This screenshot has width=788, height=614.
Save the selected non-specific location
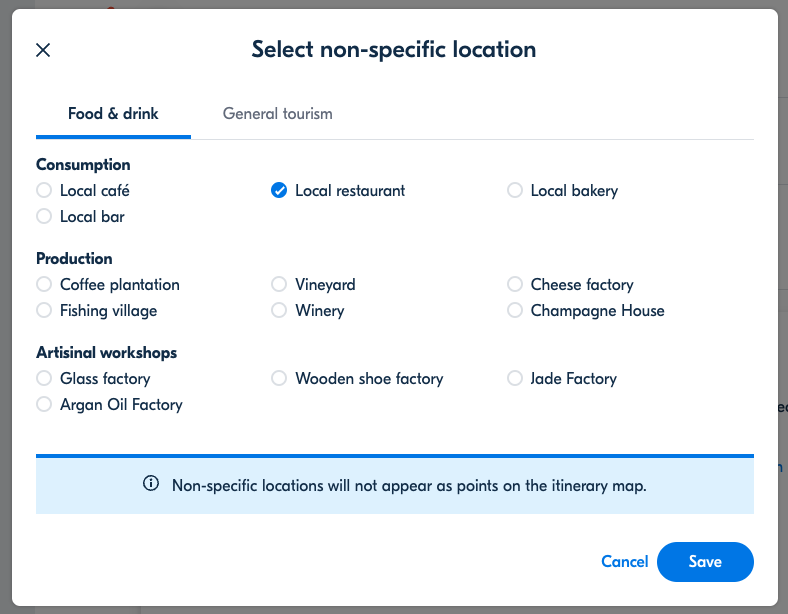tap(705, 562)
